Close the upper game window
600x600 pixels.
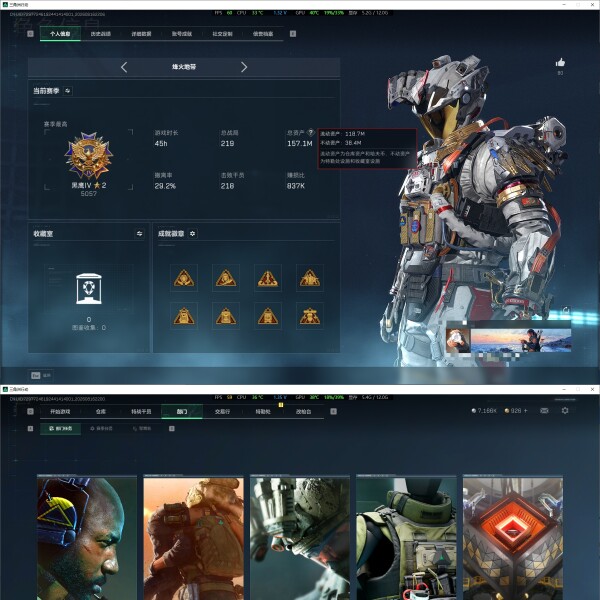point(592,4)
